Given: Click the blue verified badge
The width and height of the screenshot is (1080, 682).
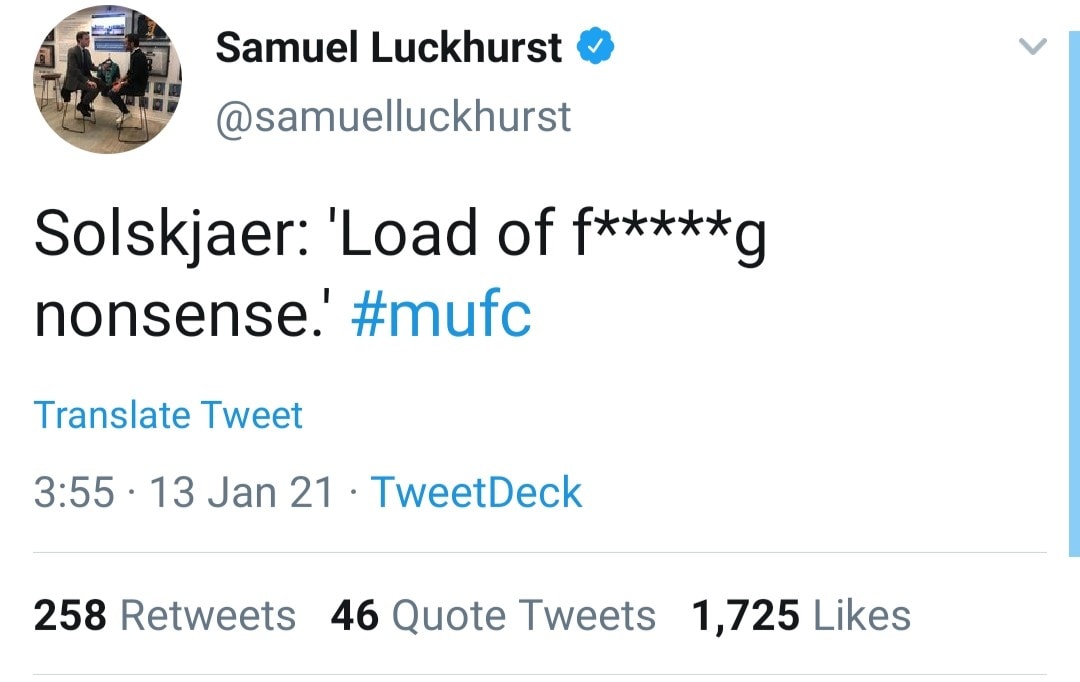Looking at the screenshot, I should (597, 46).
